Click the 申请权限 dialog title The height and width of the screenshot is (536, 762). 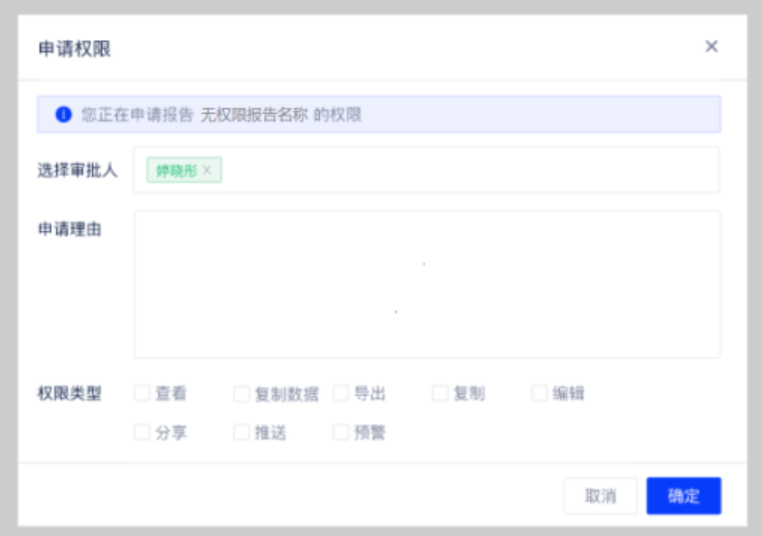point(74,48)
